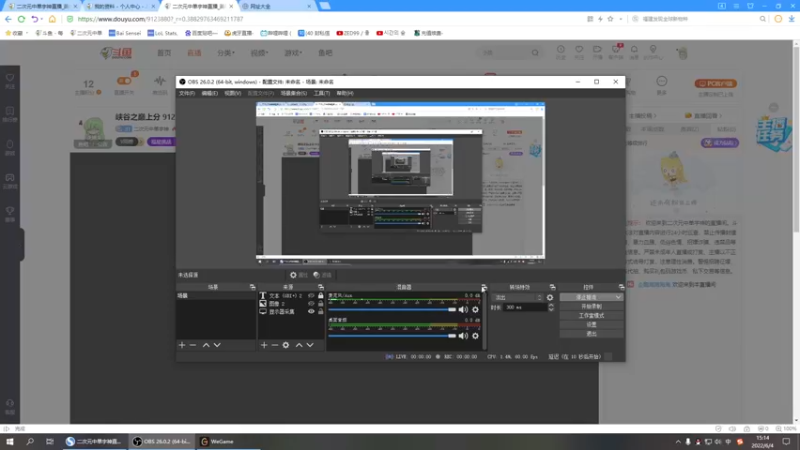Toggle lock on the image source
The height and width of the screenshot is (450, 800).
pos(320,304)
